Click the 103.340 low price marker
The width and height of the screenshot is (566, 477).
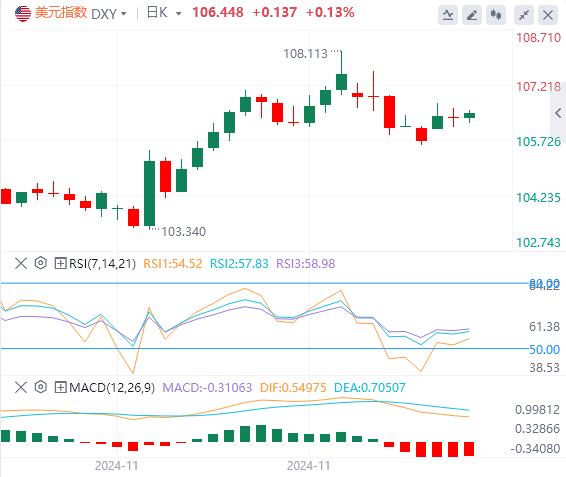coord(183,232)
